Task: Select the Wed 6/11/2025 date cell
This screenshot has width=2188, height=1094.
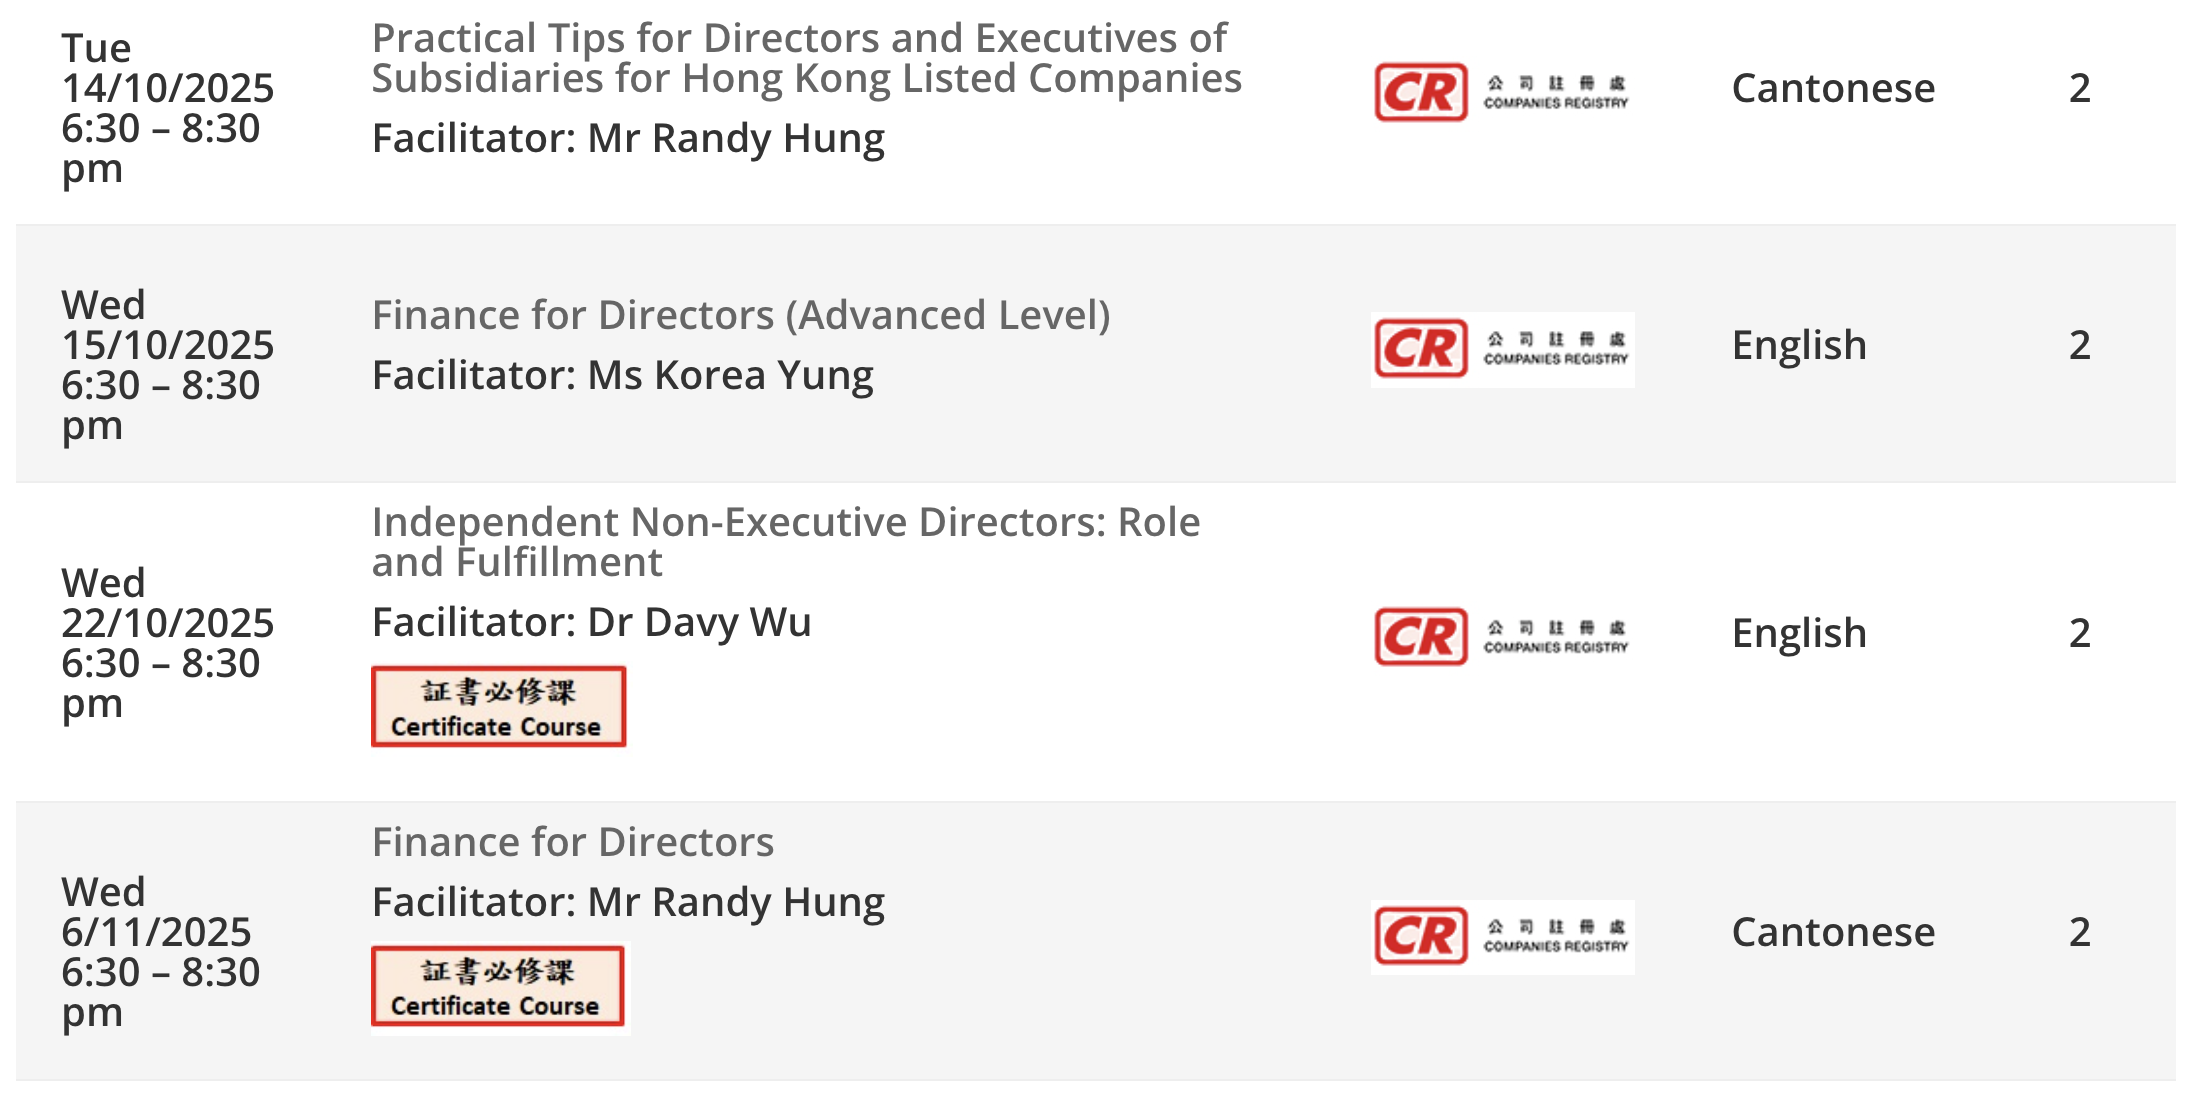Action: 160,952
